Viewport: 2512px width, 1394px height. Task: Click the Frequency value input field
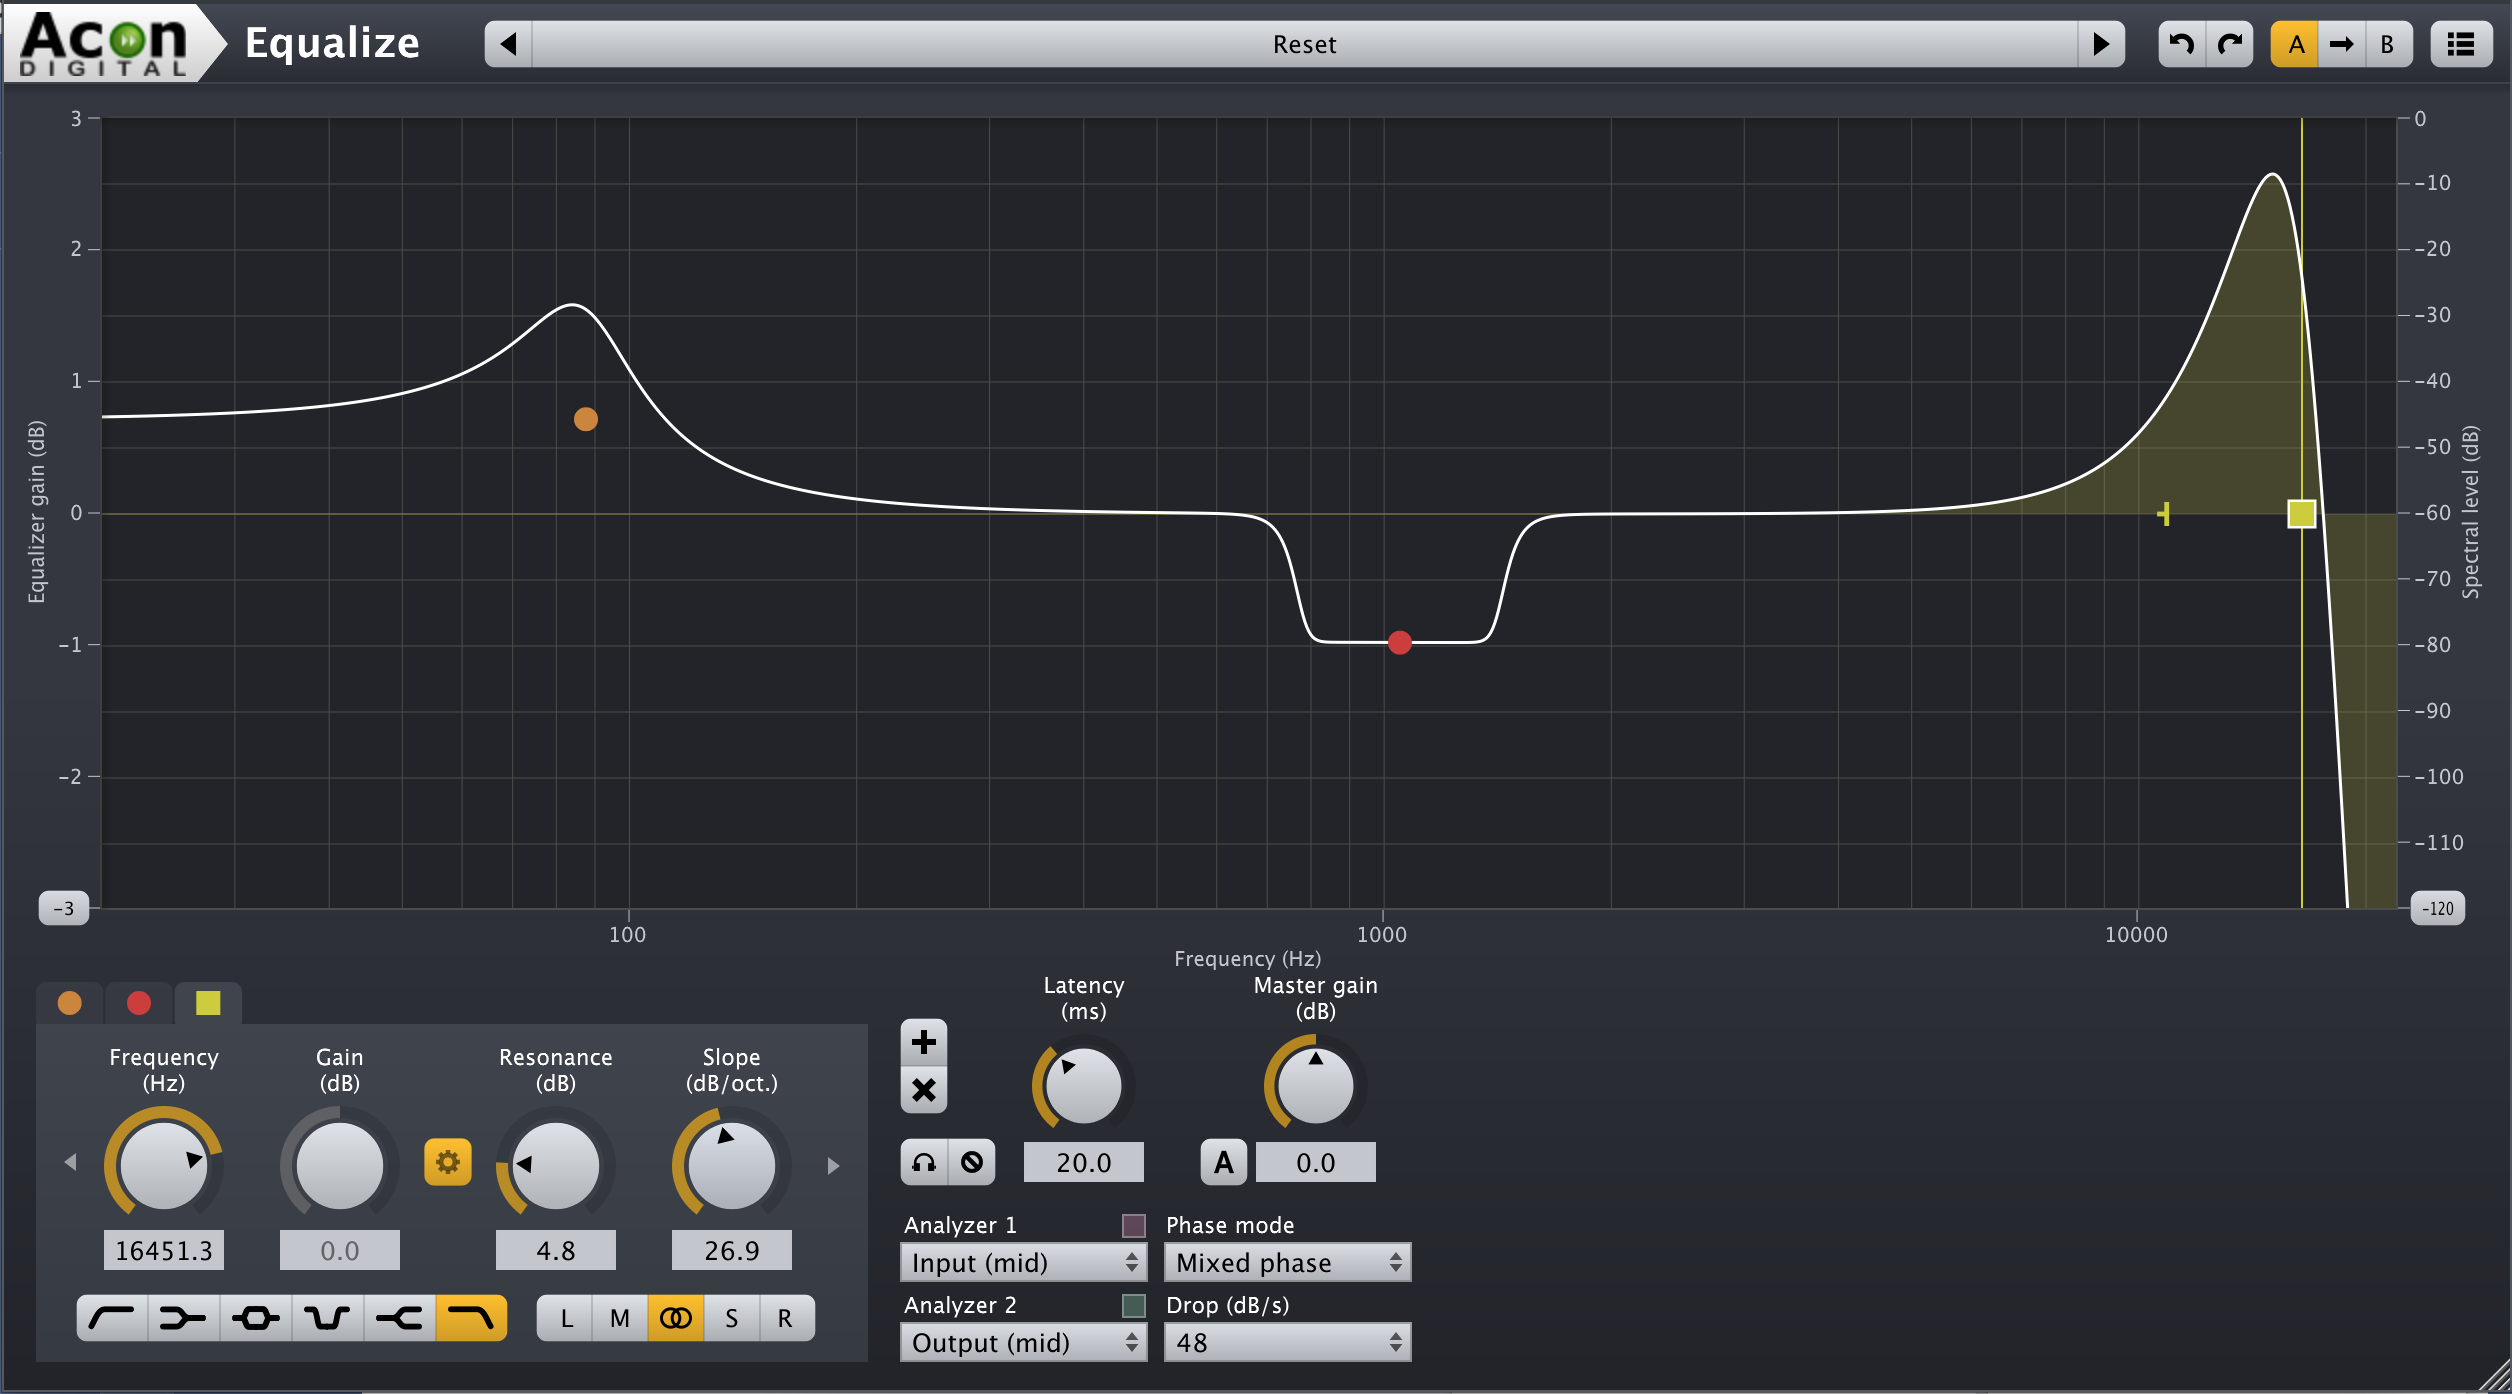pyautogui.click(x=164, y=1250)
